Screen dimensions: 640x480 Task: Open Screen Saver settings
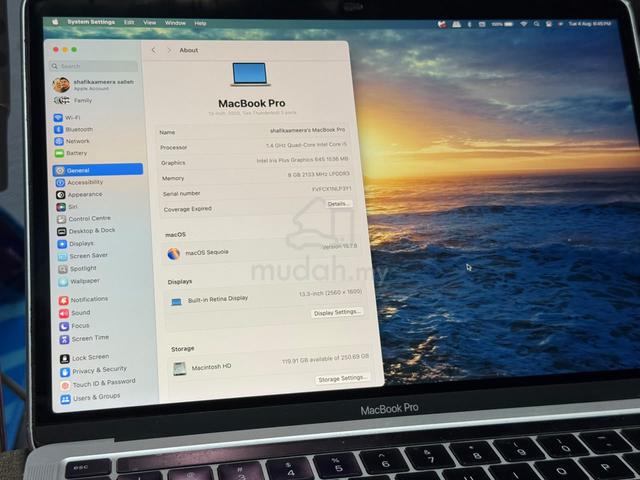coord(83,256)
